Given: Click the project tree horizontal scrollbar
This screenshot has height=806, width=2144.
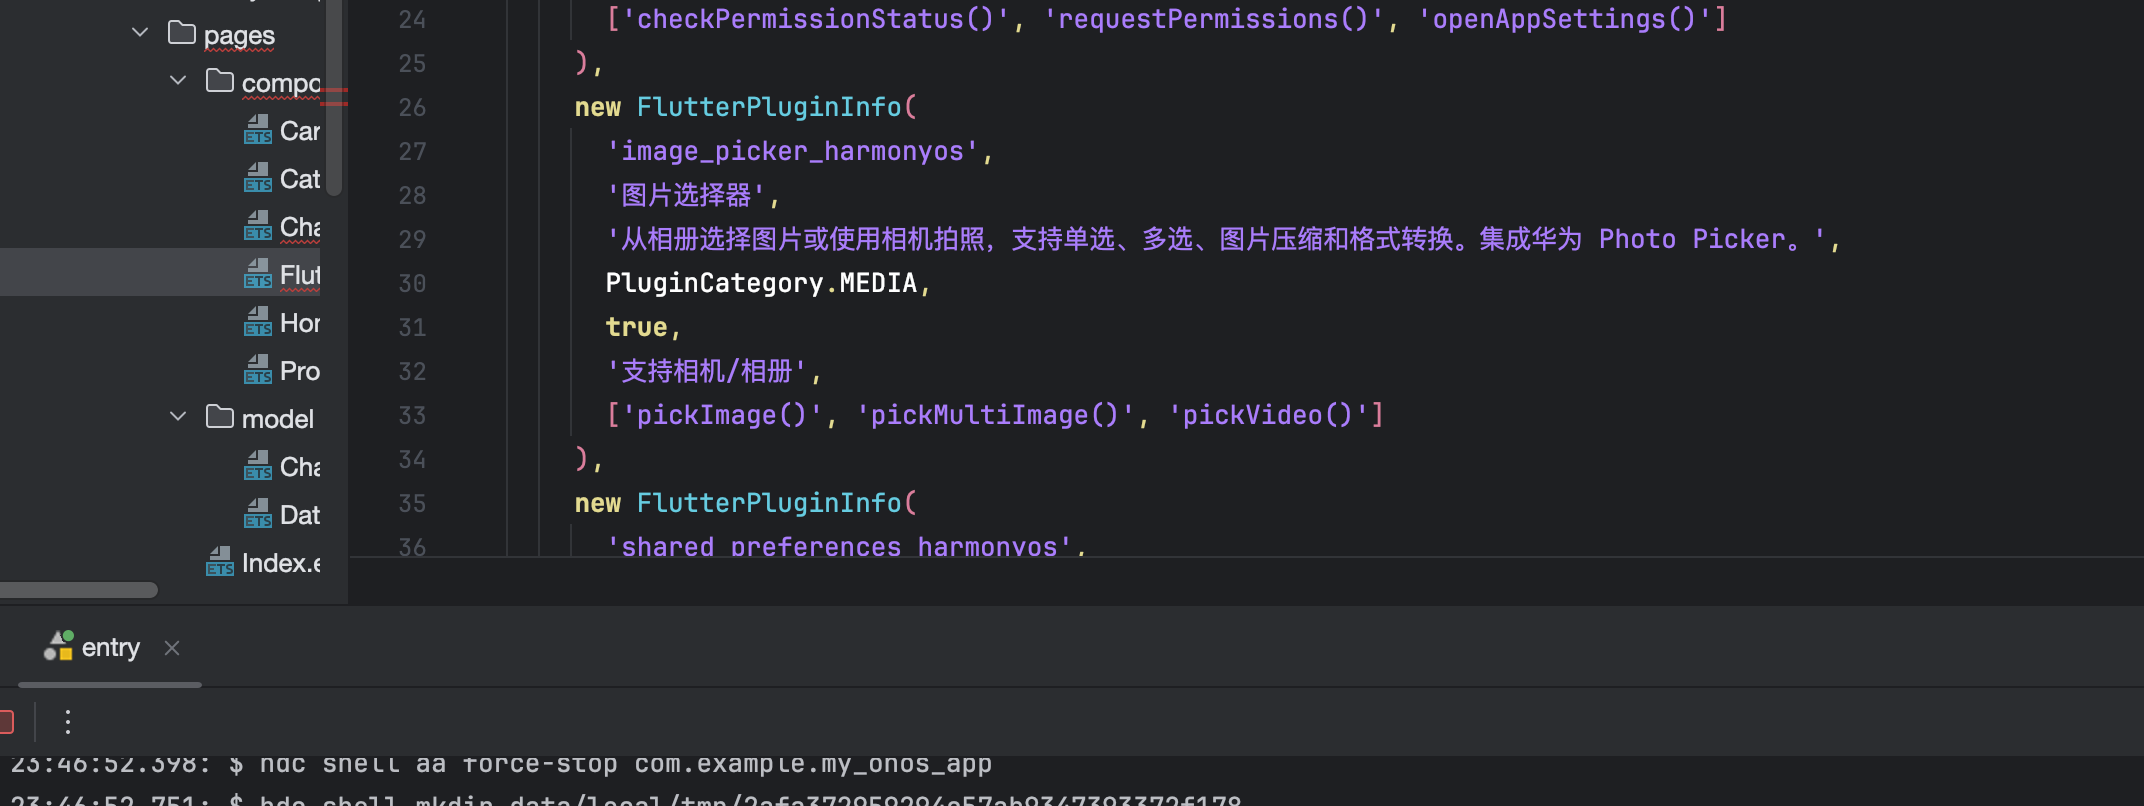Looking at the screenshot, I should (79, 590).
